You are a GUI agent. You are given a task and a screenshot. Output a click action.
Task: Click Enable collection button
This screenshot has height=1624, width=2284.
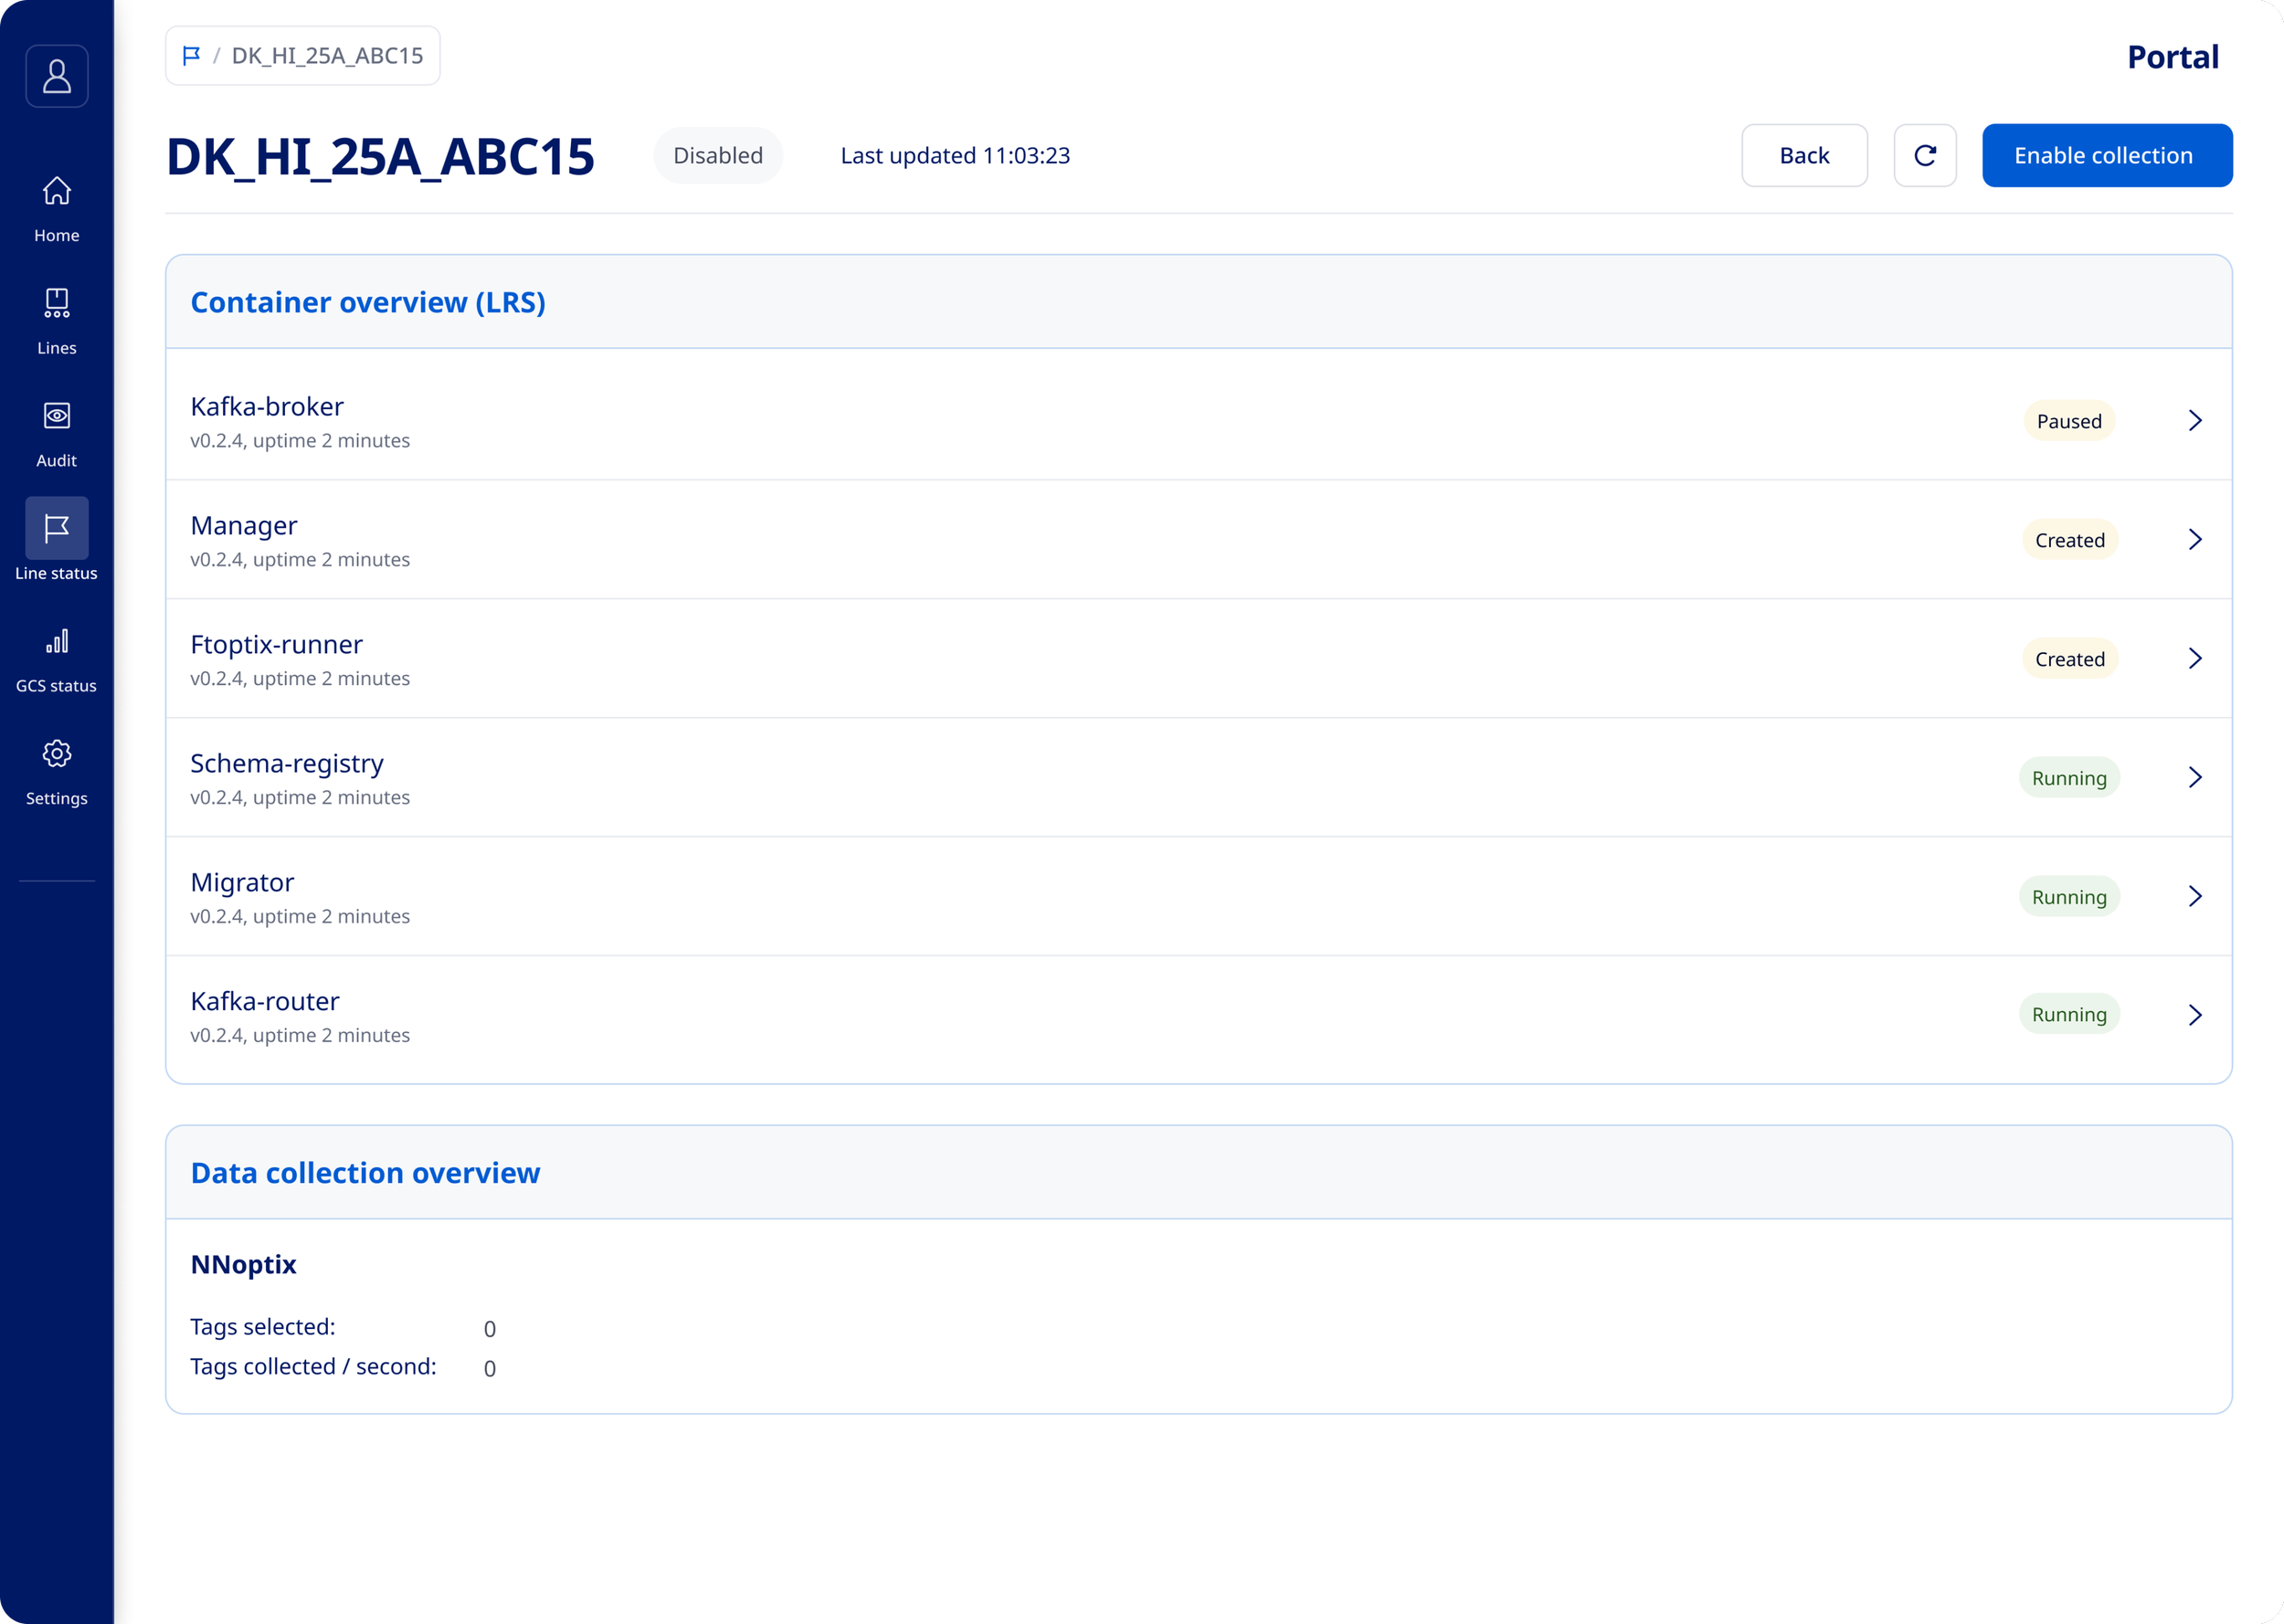pos(2107,155)
